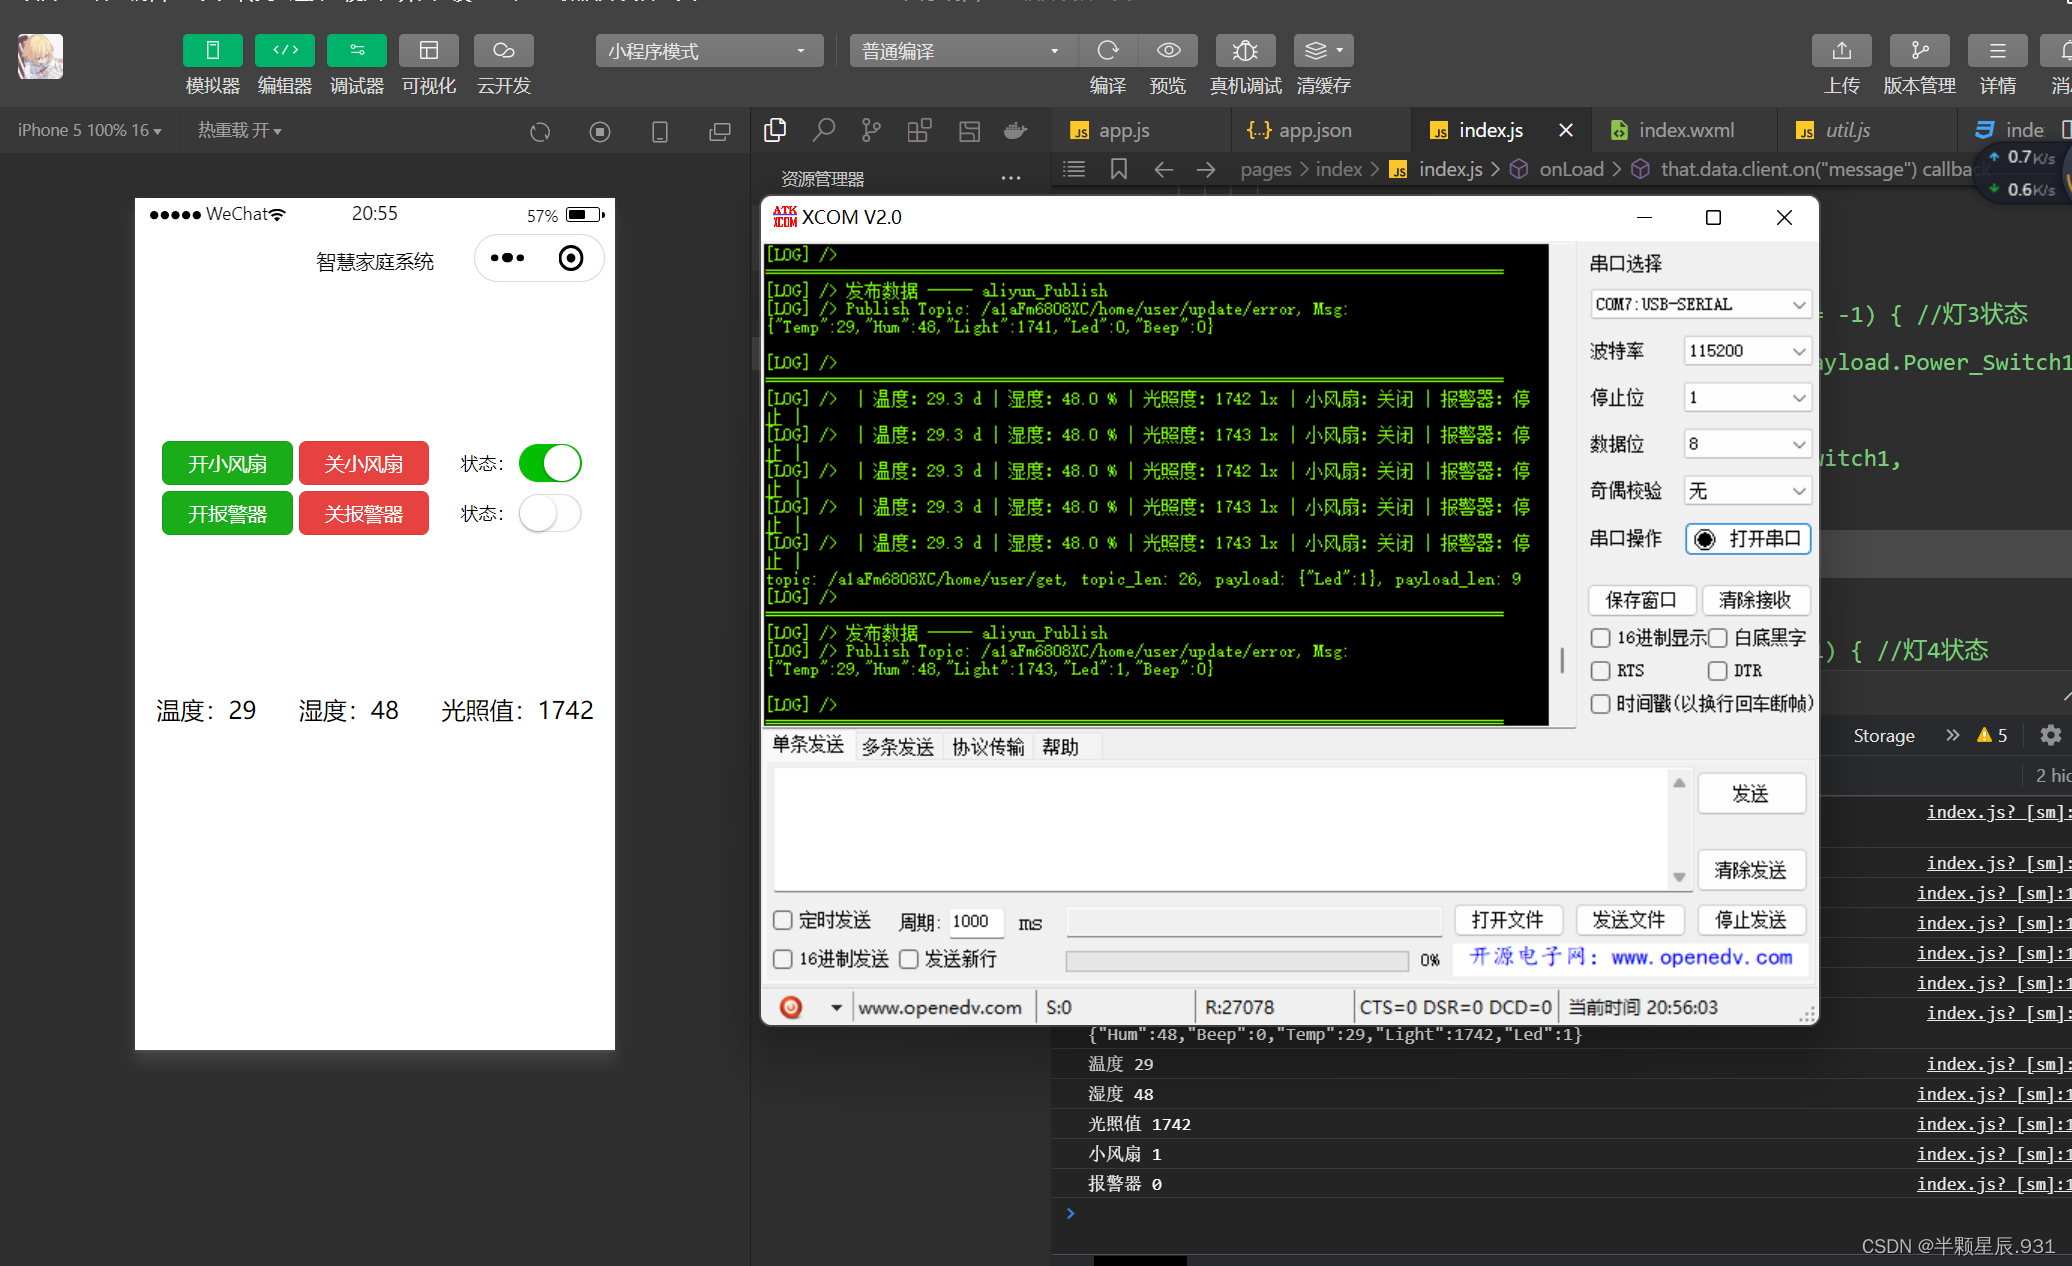The height and width of the screenshot is (1266, 2072).
Task: Open real device debugging icon
Action: [1245, 51]
